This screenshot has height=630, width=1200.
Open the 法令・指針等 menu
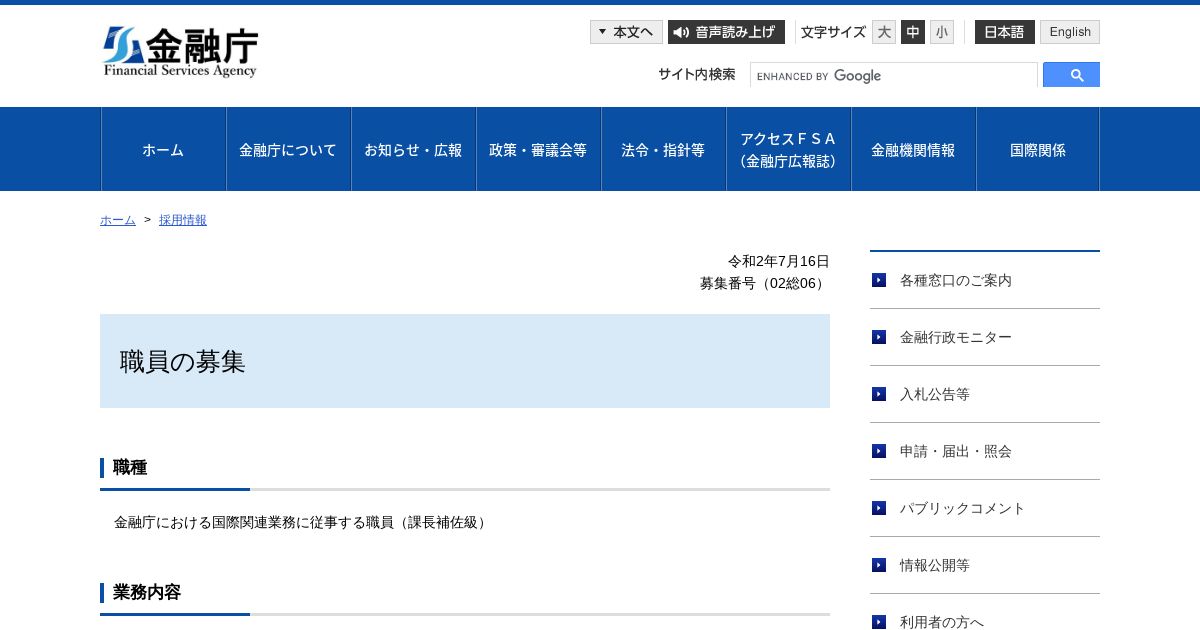click(664, 149)
